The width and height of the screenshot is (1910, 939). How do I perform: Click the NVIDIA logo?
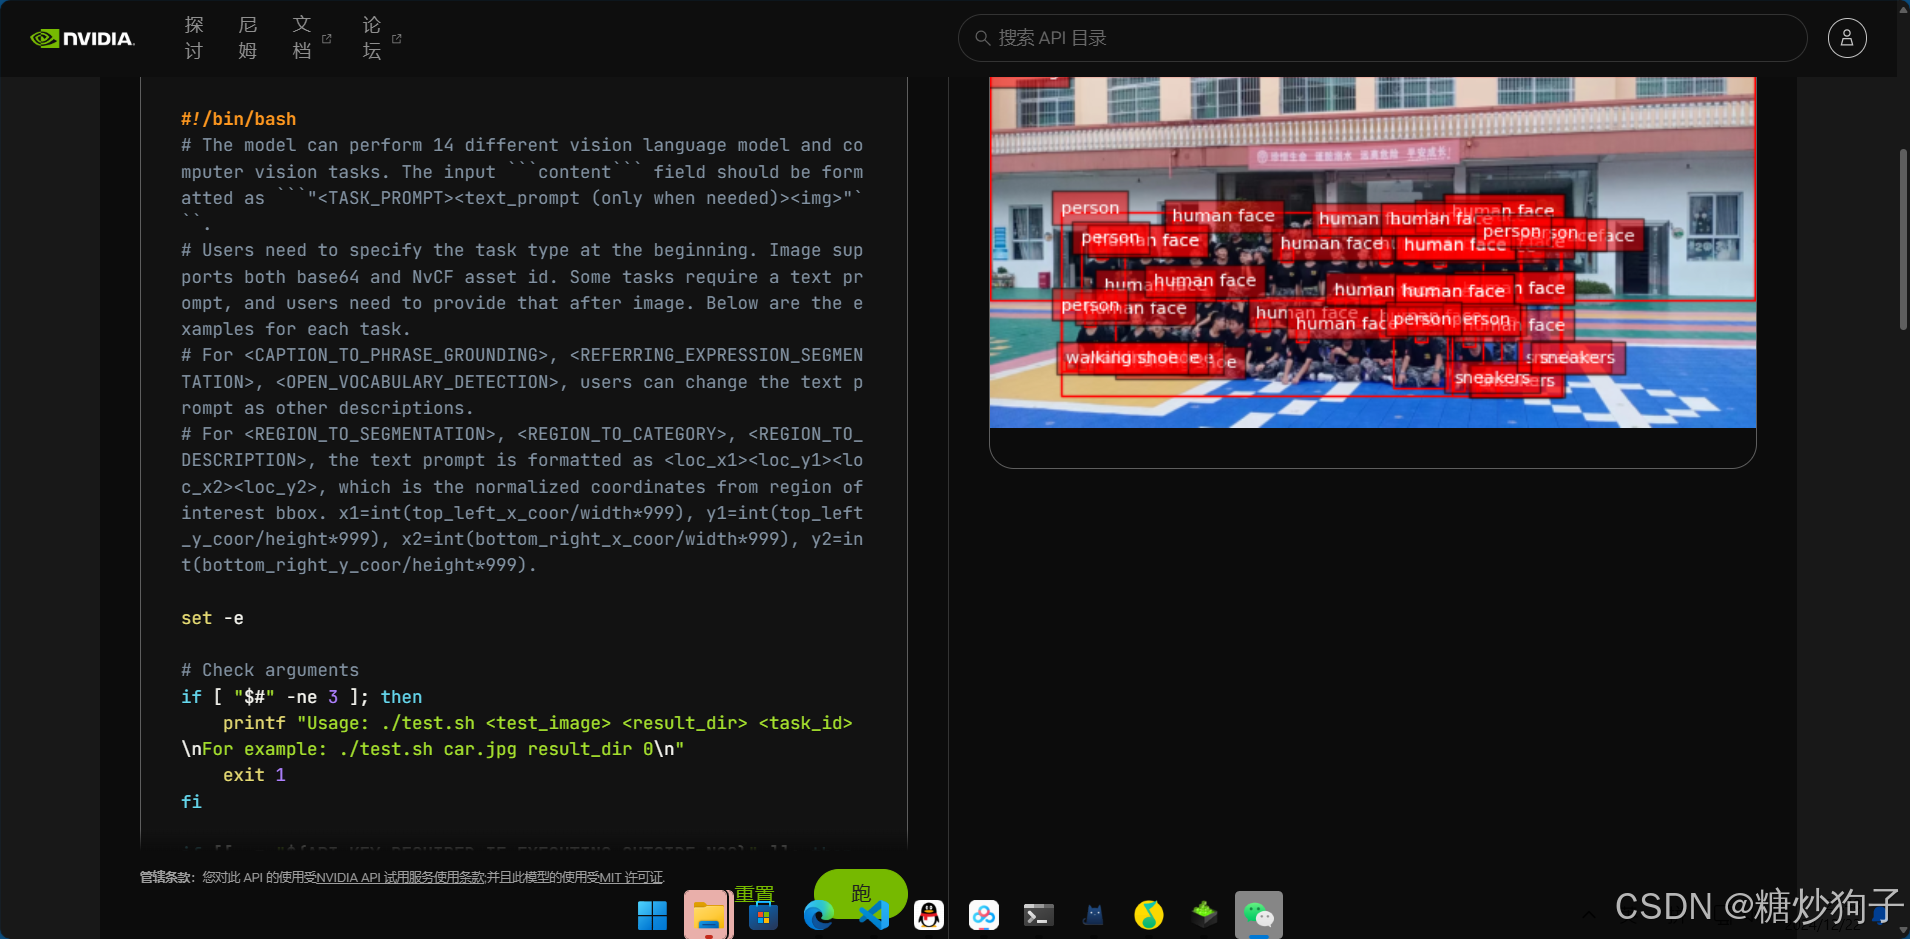coord(82,38)
